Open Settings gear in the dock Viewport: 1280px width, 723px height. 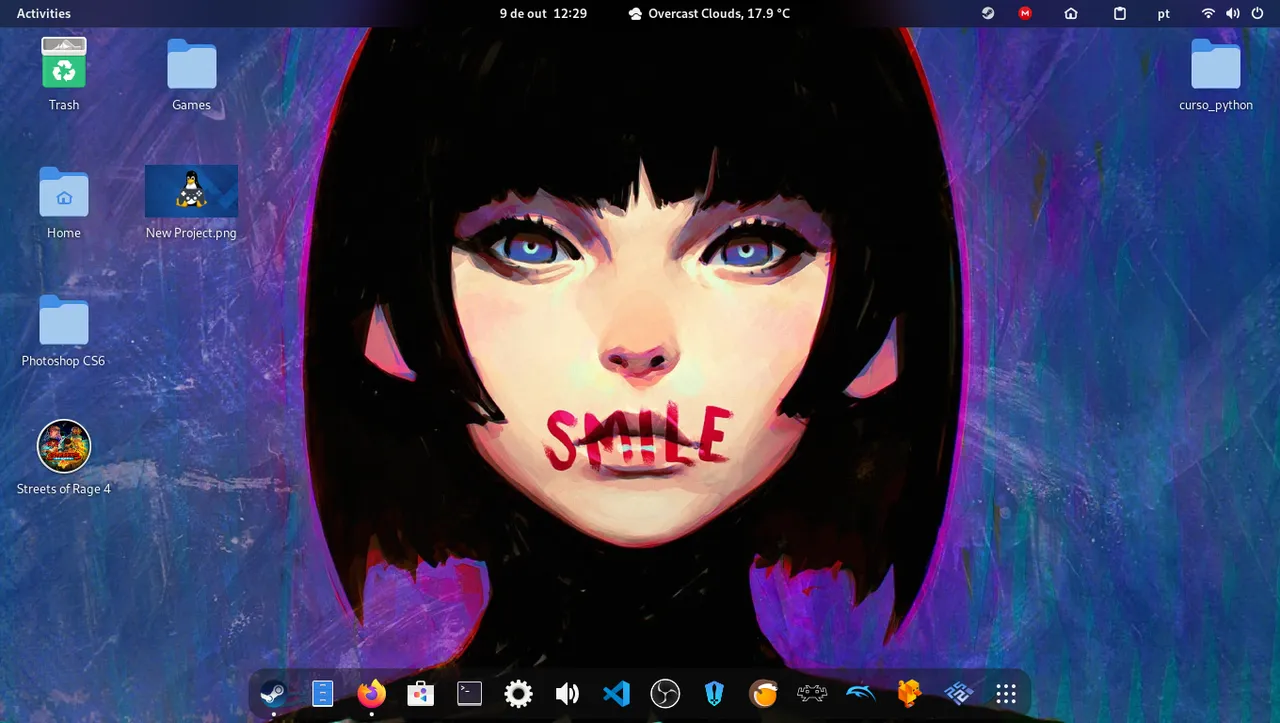click(518, 693)
